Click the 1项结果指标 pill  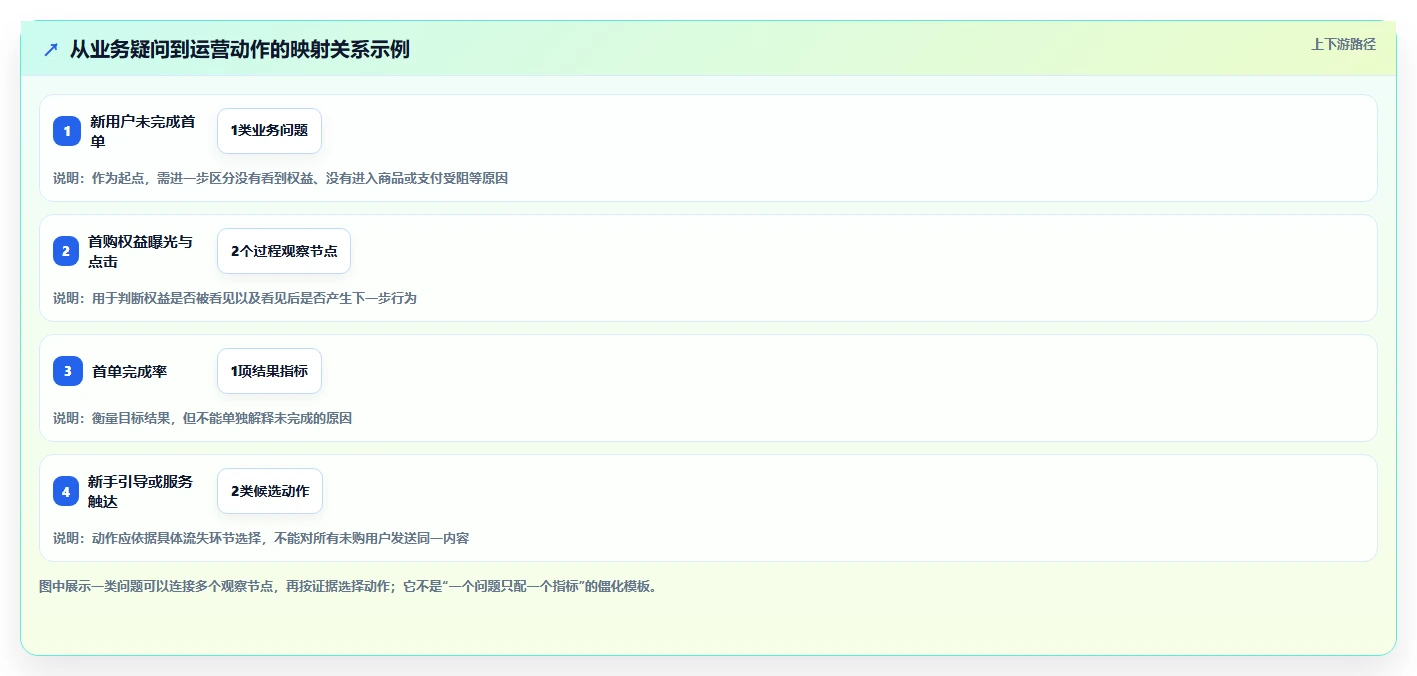point(269,371)
